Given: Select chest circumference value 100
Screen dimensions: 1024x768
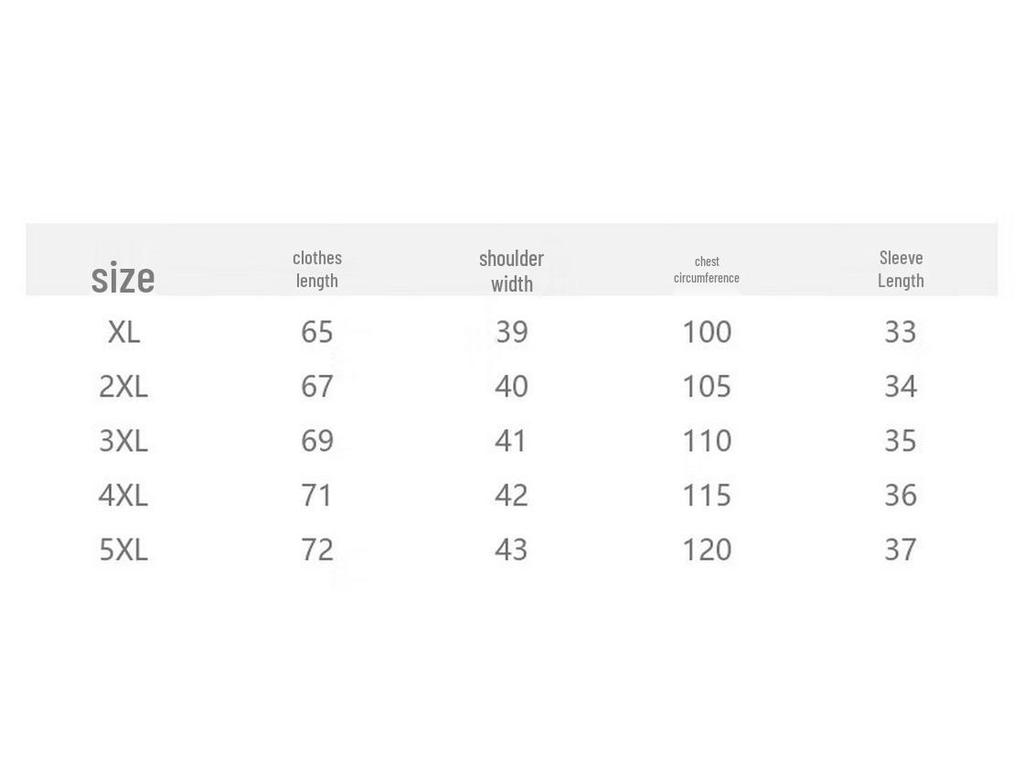Looking at the screenshot, I should (x=706, y=332).
